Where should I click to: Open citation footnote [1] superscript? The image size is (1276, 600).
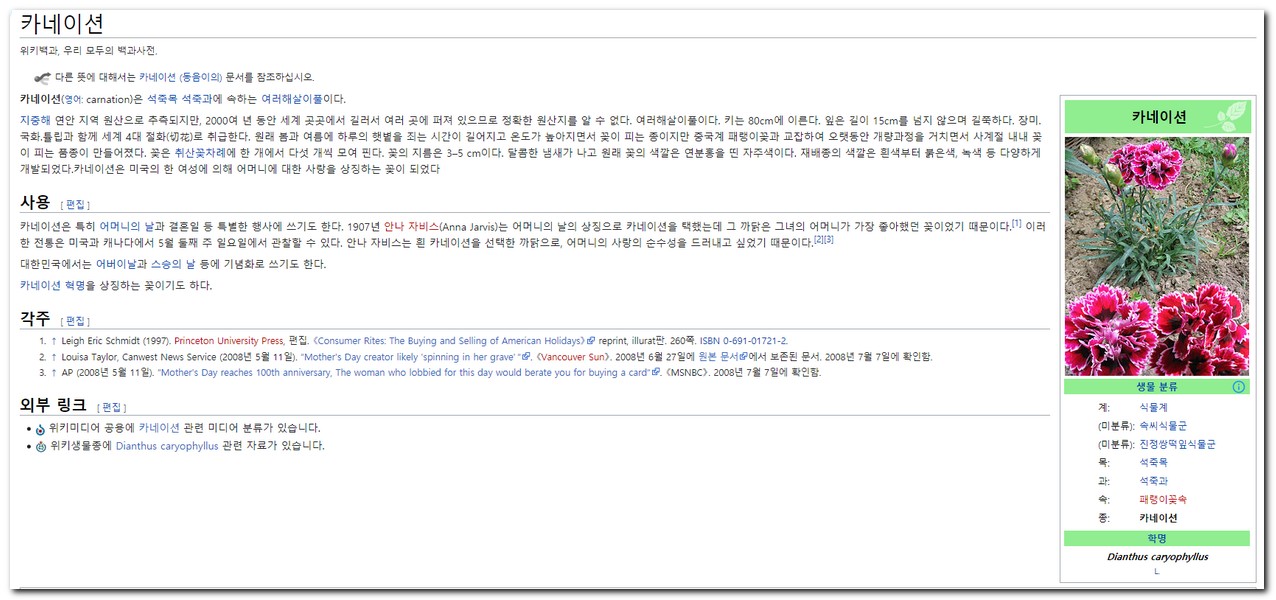tap(1016, 224)
